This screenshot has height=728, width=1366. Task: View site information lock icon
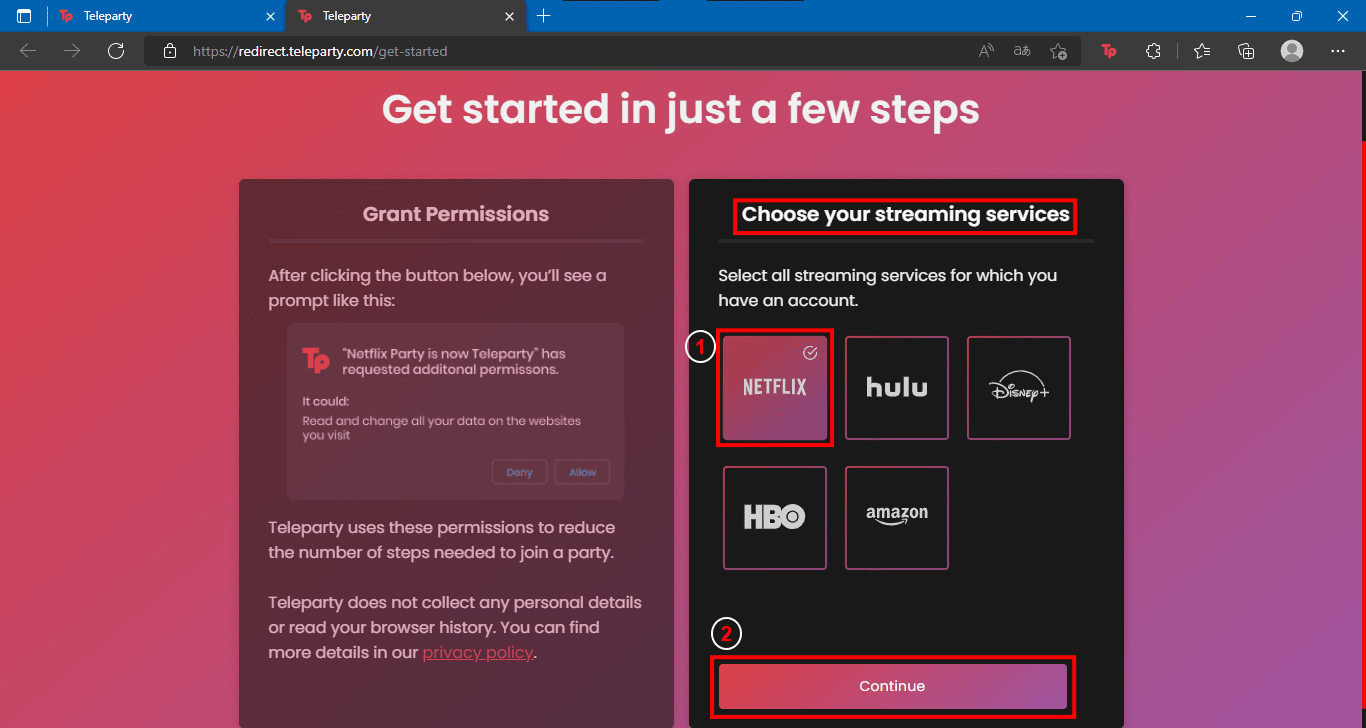tap(170, 51)
